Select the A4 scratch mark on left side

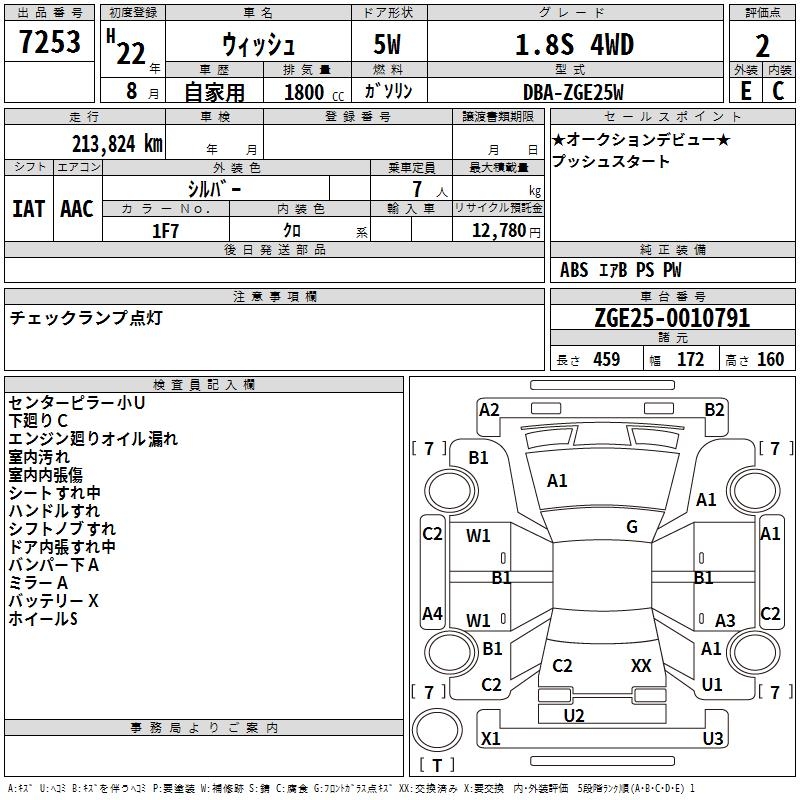[432, 614]
